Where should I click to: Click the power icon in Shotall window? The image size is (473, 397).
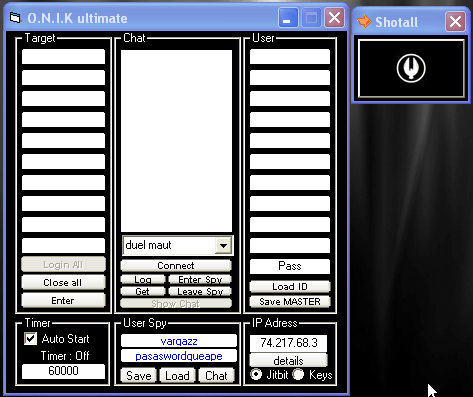tap(411, 68)
